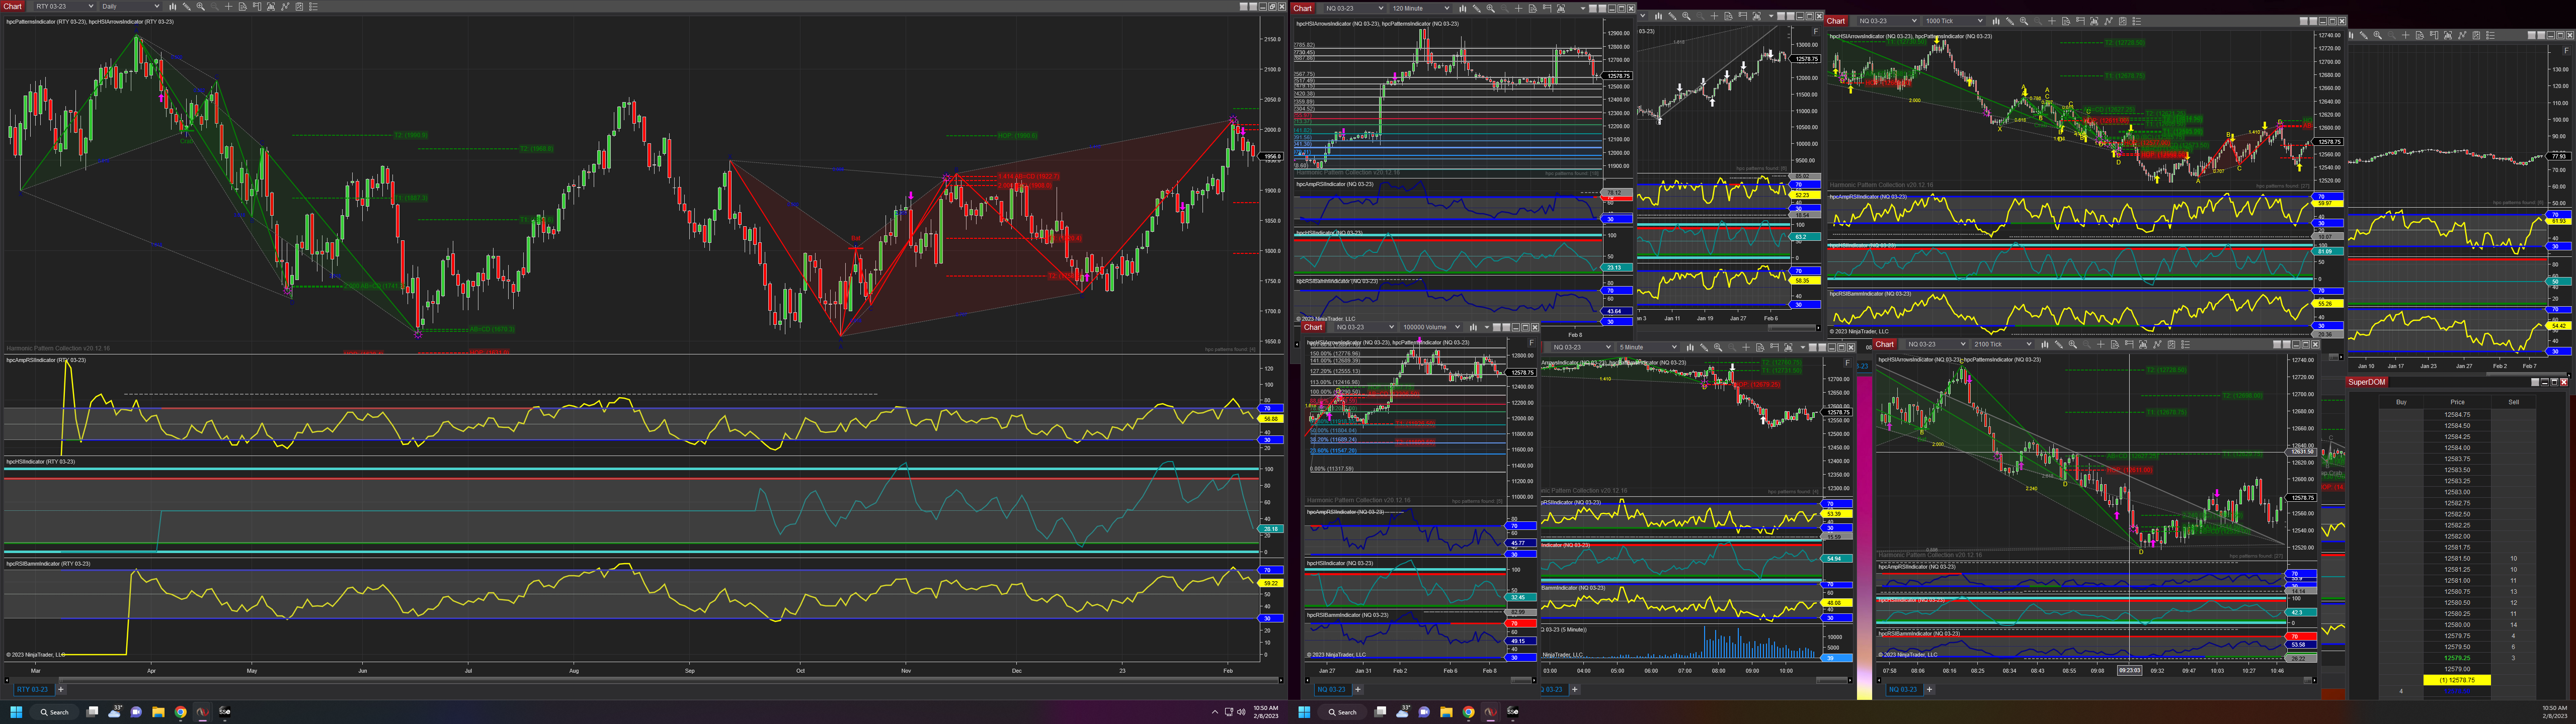Click zoom in icon on NQ 120 Minute chart

[1491, 8]
